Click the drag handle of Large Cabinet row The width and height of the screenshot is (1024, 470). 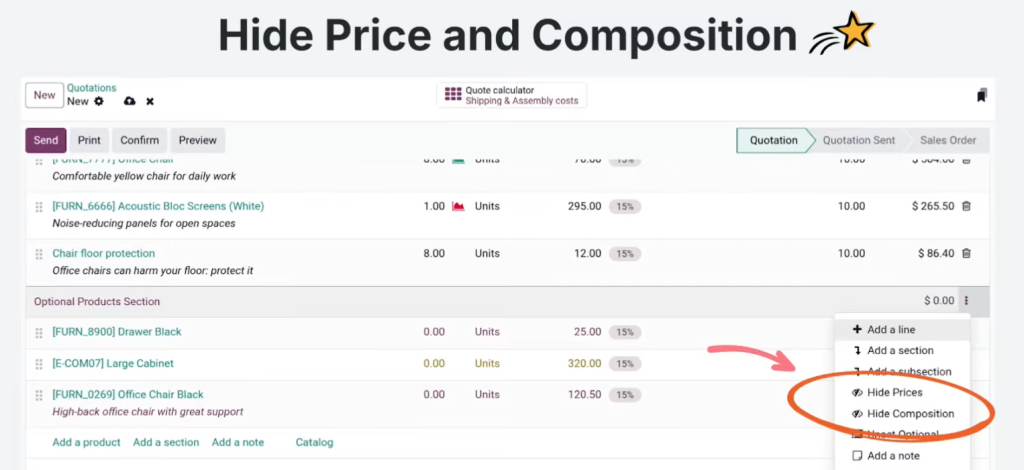point(39,364)
